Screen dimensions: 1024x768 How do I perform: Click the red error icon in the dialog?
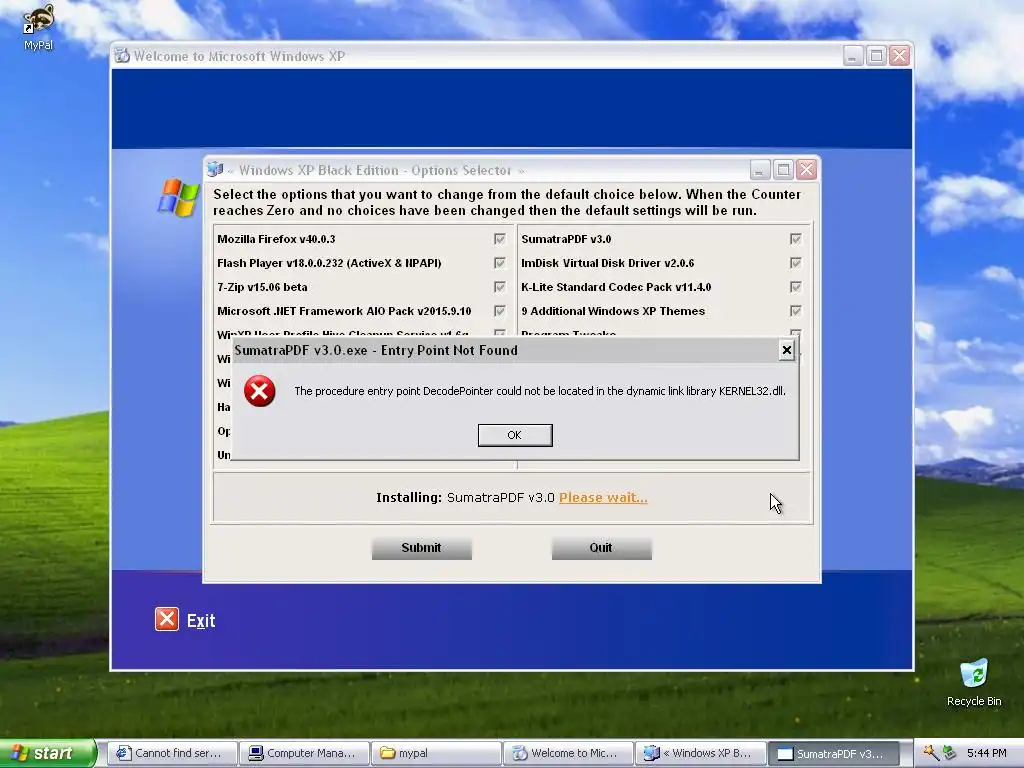259,391
